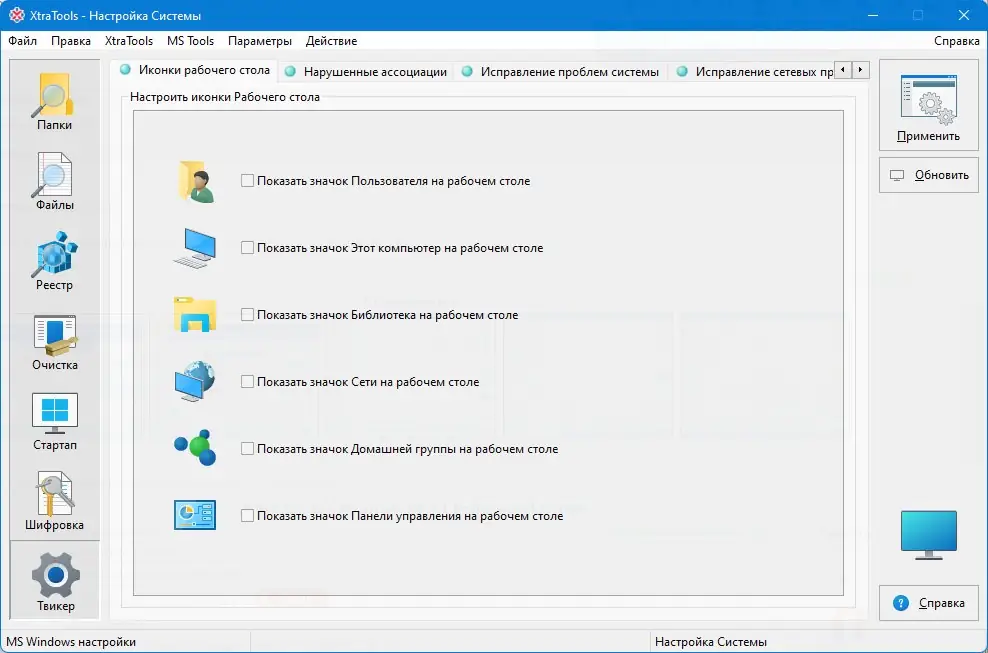Check Показать значок Сети checkbox
The height and width of the screenshot is (653, 988).
point(247,381)
